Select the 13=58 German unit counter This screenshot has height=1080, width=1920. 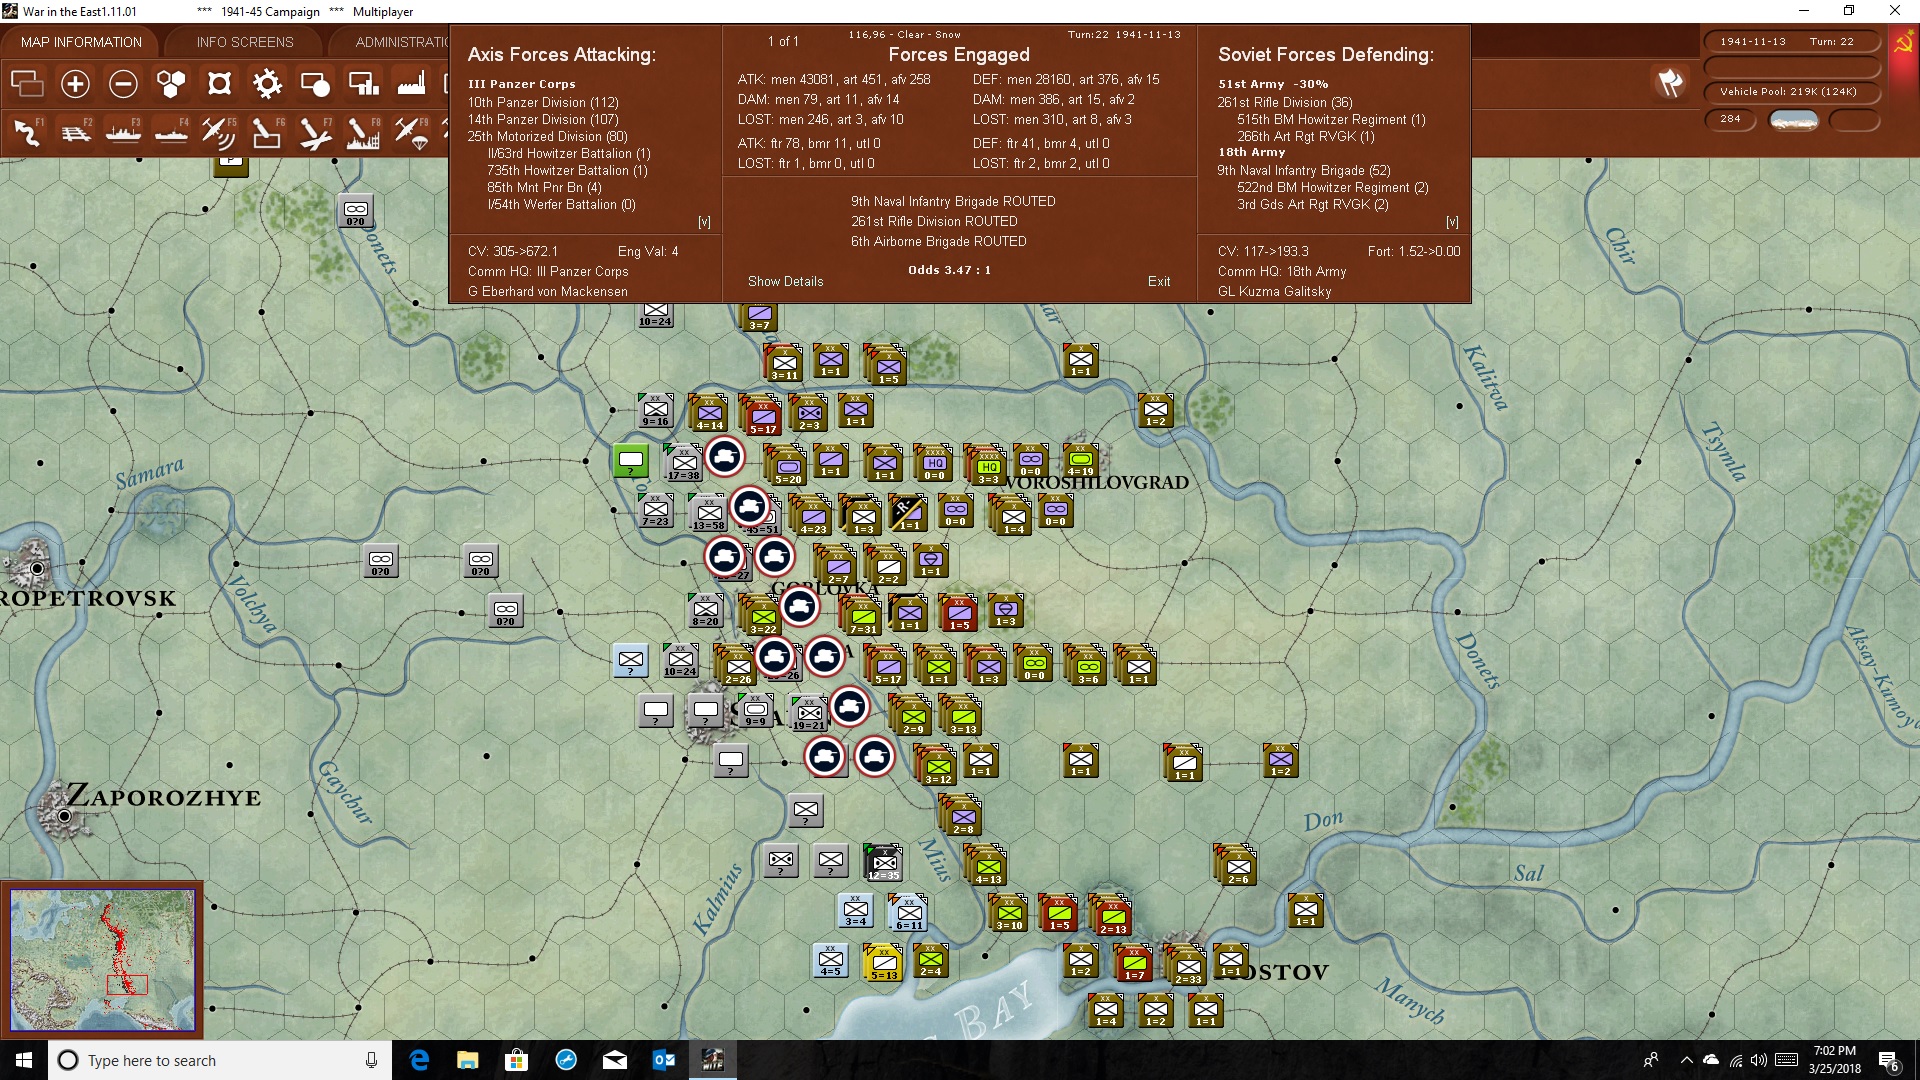click(x=708, y=514)
